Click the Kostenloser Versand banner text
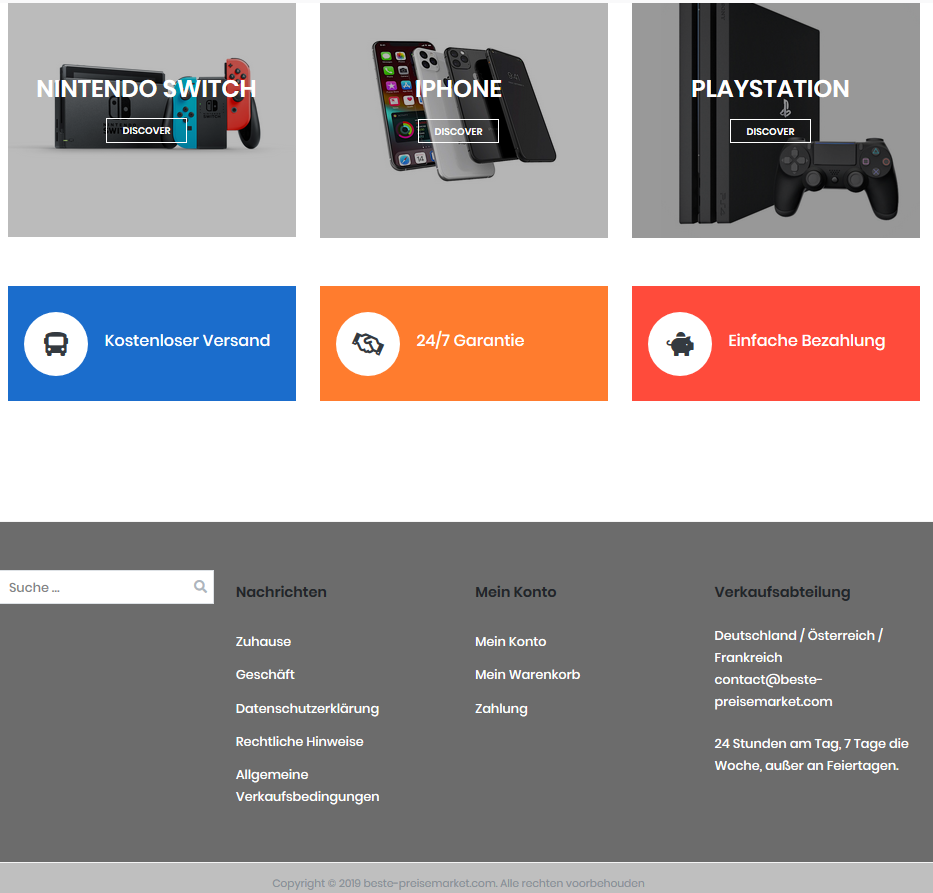 click(187, 340)
